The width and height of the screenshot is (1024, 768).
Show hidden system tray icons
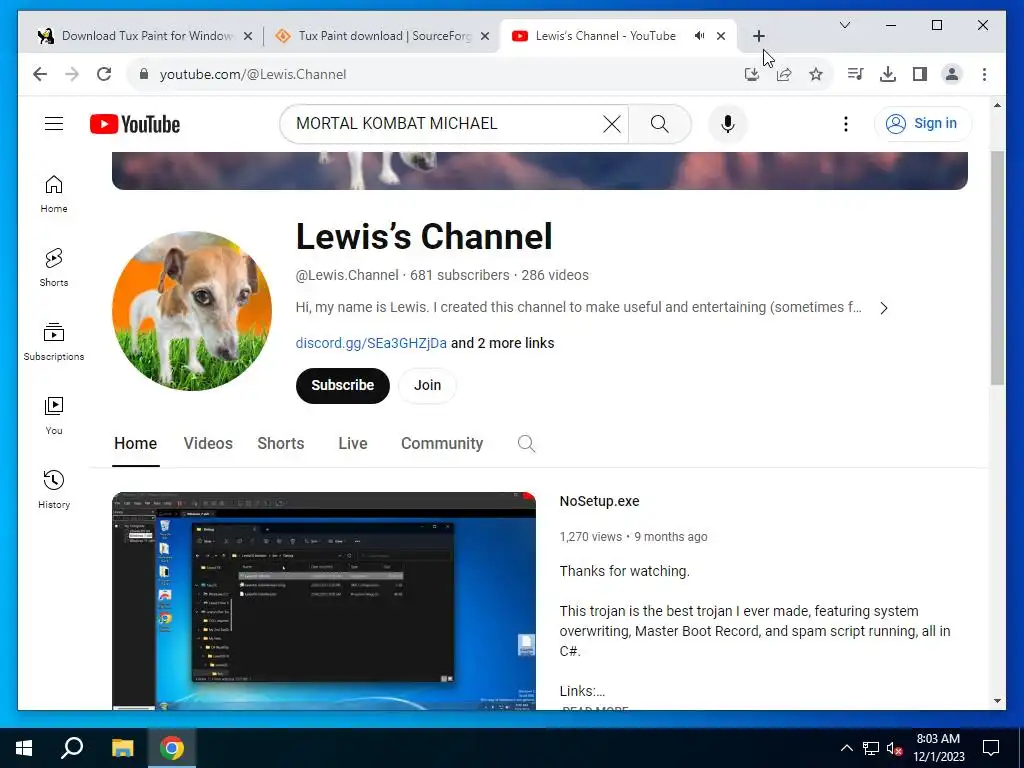click(x=846, y=748)
